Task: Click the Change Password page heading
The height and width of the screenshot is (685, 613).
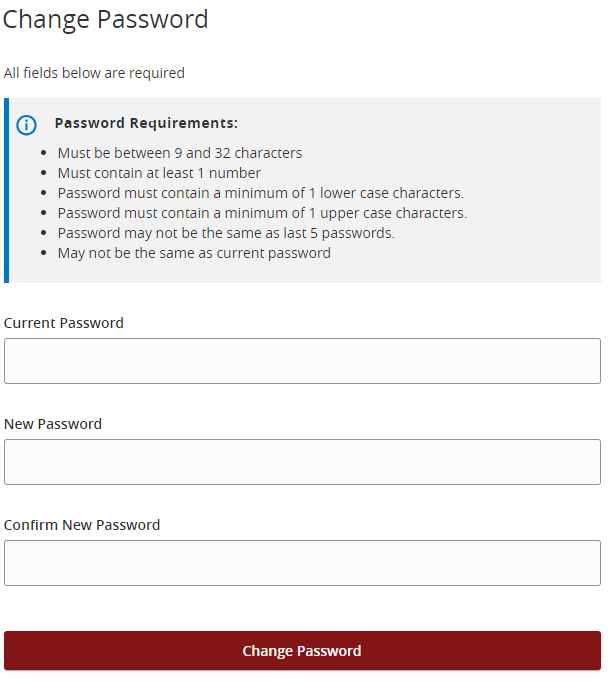Action: [105, 20]
